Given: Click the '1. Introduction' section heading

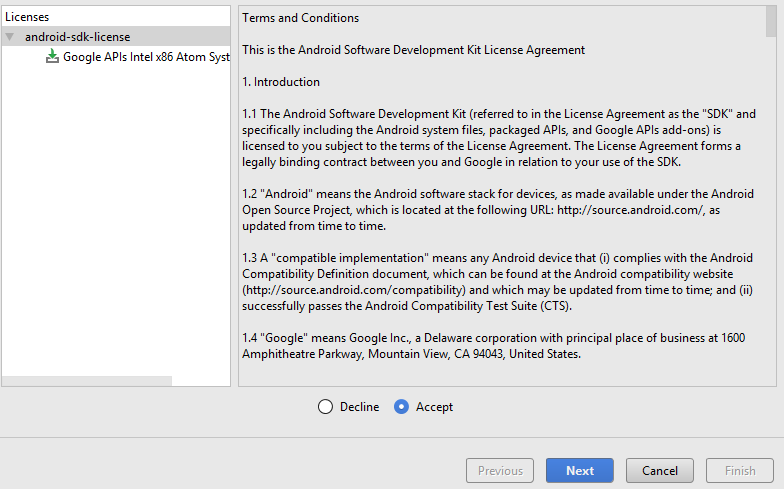Looking at the screenshot, I should pos(281,82).
